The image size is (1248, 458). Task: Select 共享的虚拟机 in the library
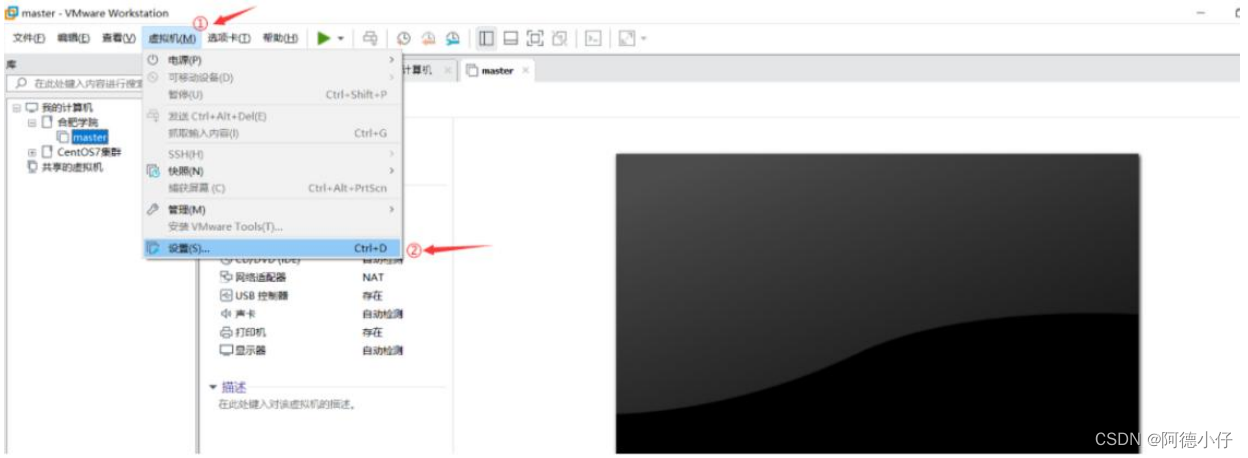click(x=72, y=167)
